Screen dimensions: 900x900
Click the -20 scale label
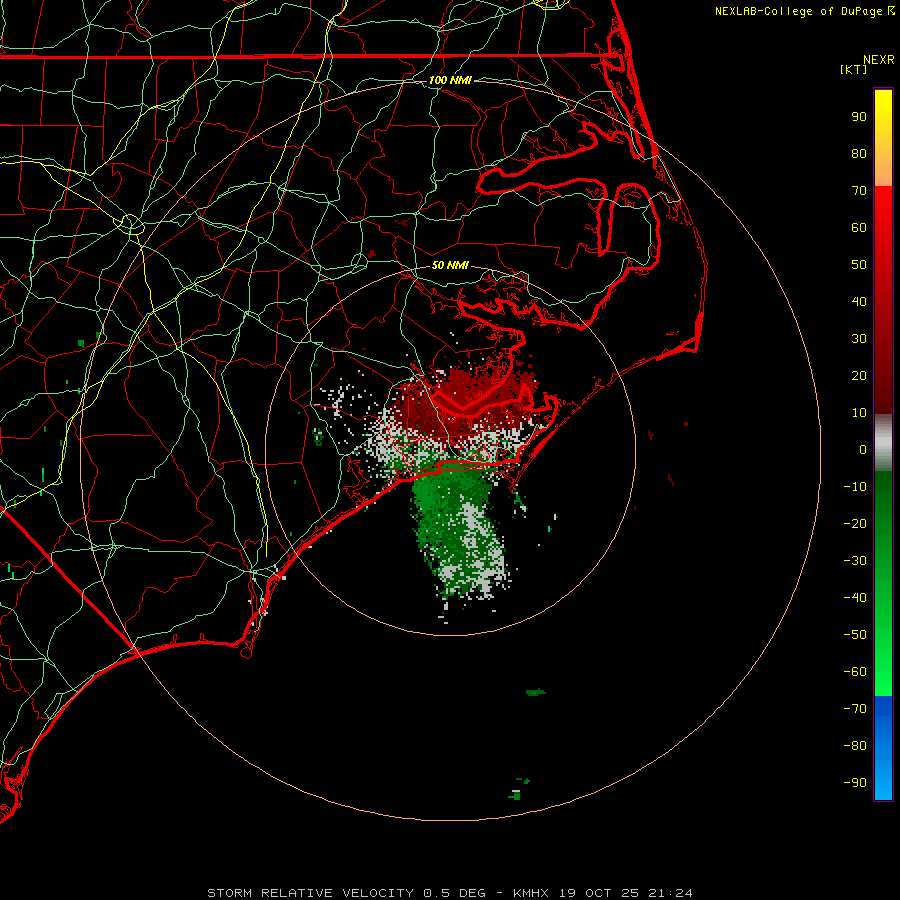[855, 524]
